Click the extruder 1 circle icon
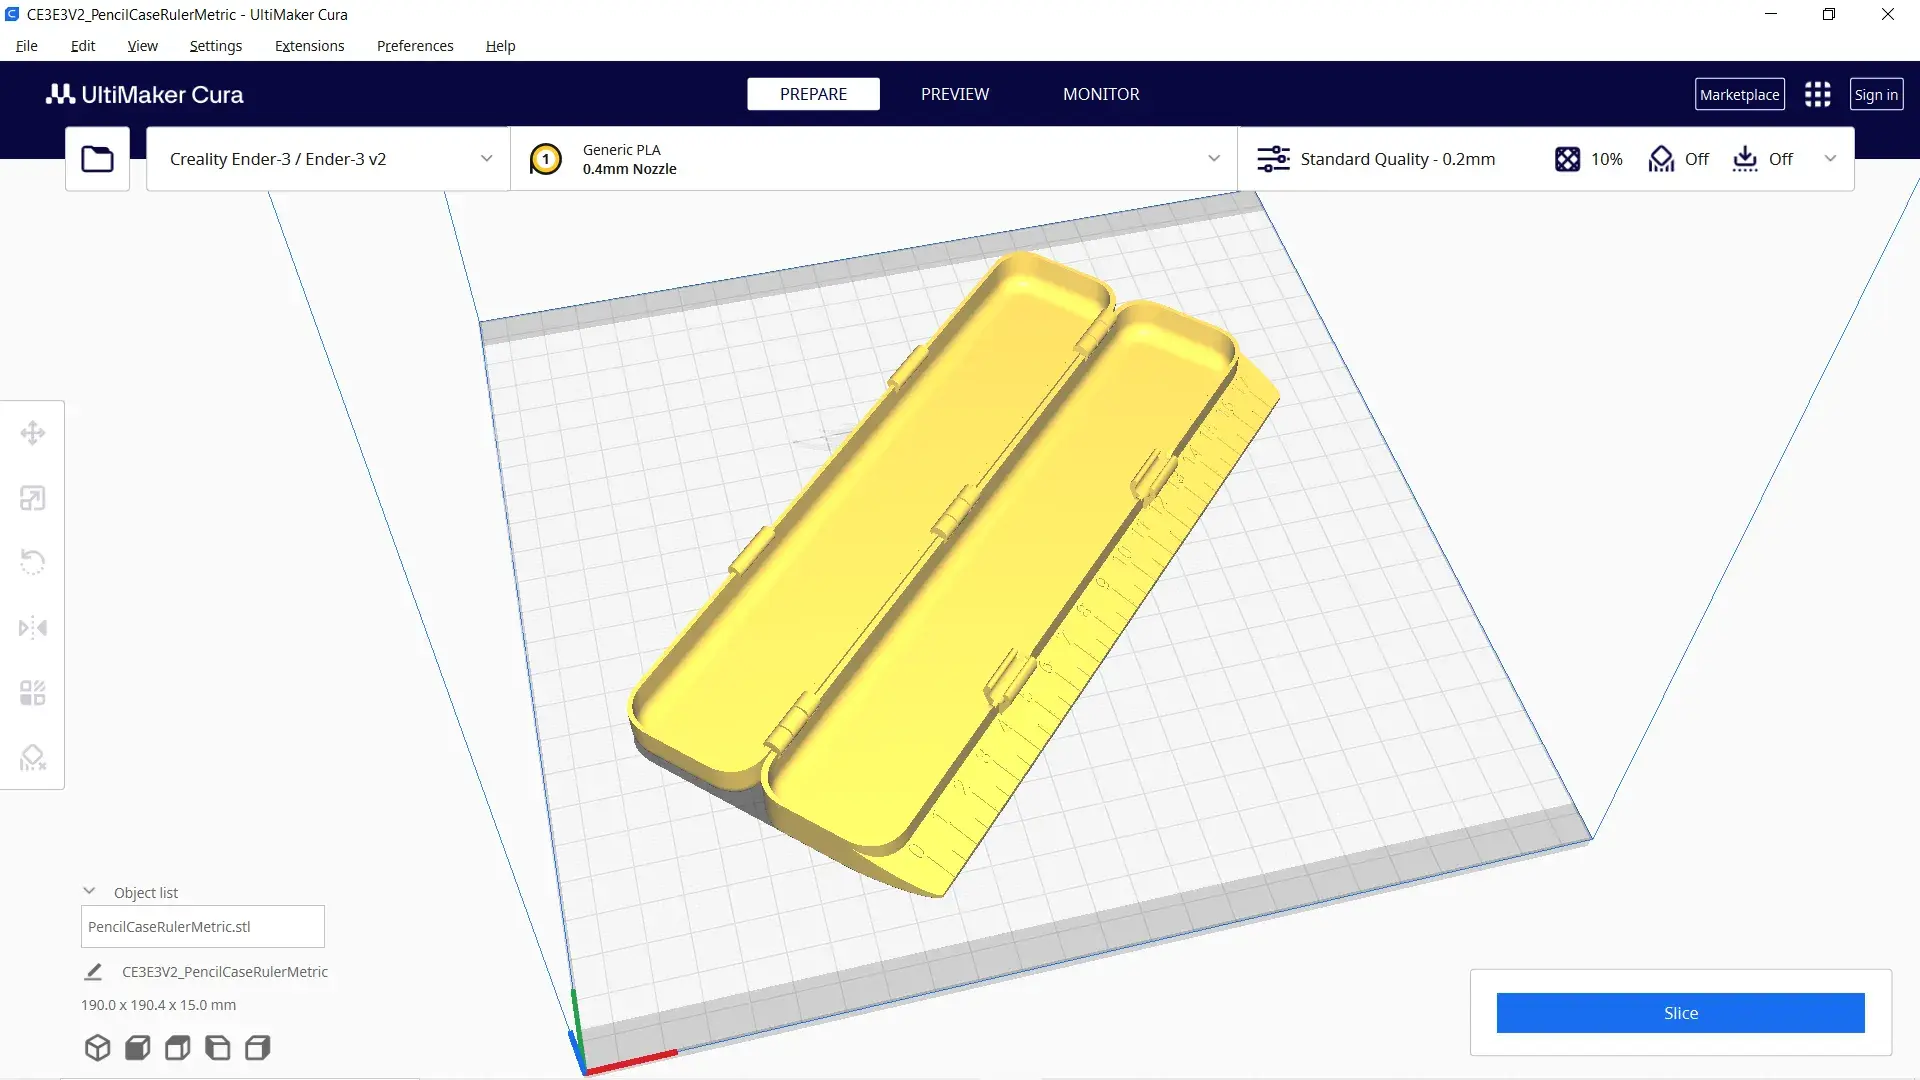The height and width of the screenshot is (1080, 1920). point(545,159)
